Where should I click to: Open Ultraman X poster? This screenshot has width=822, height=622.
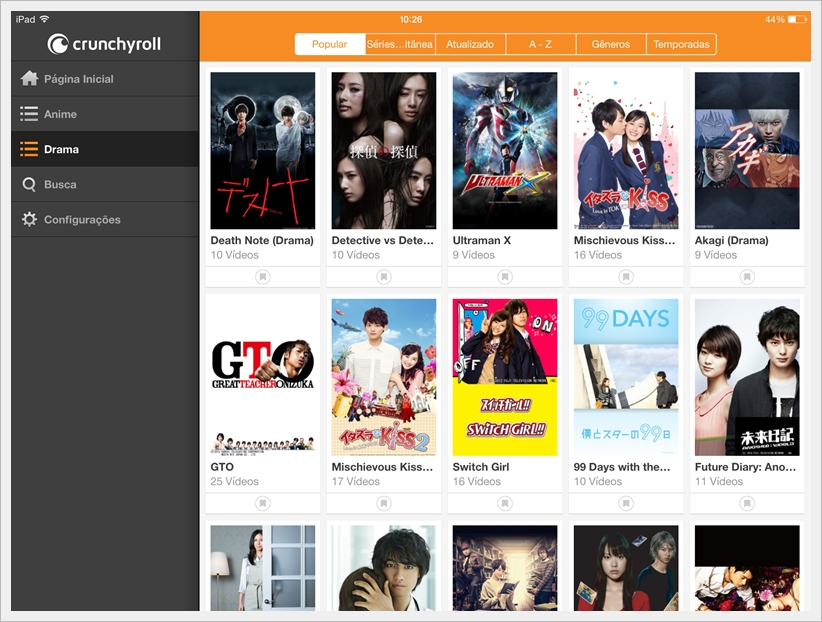tap(505, 151)
